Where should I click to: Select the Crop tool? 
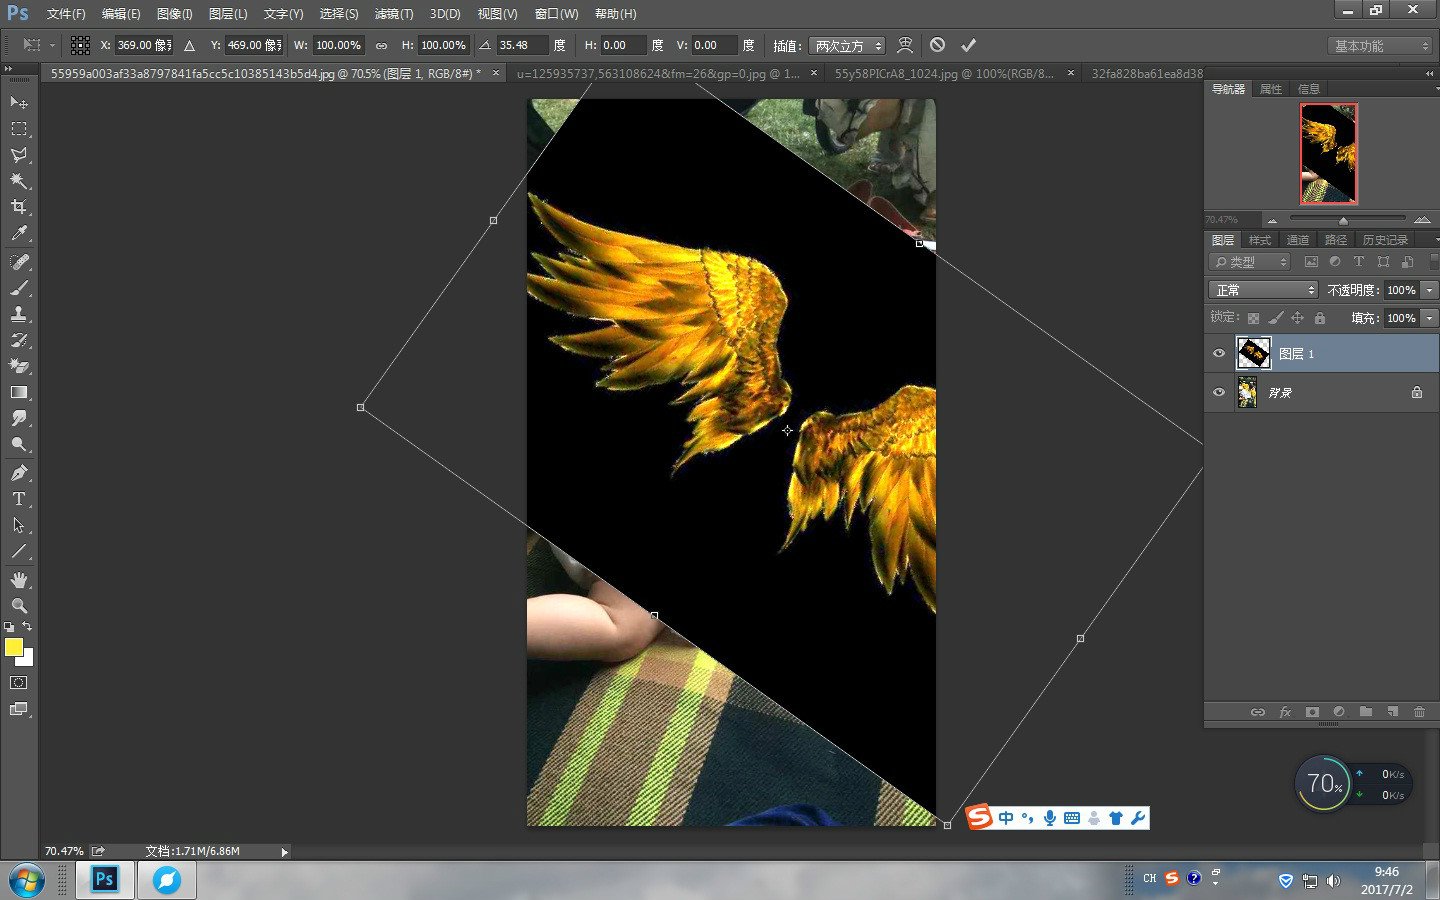coord(19,207)
